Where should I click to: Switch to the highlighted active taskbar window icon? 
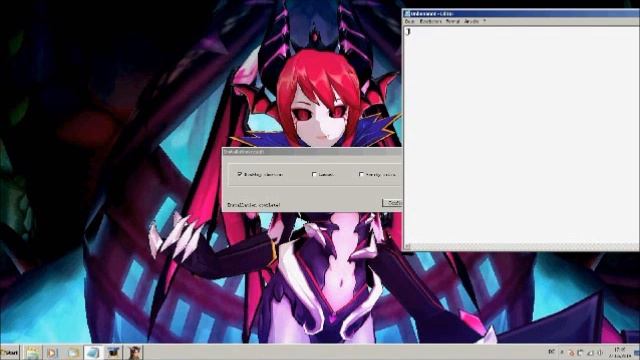click(93, 353)
